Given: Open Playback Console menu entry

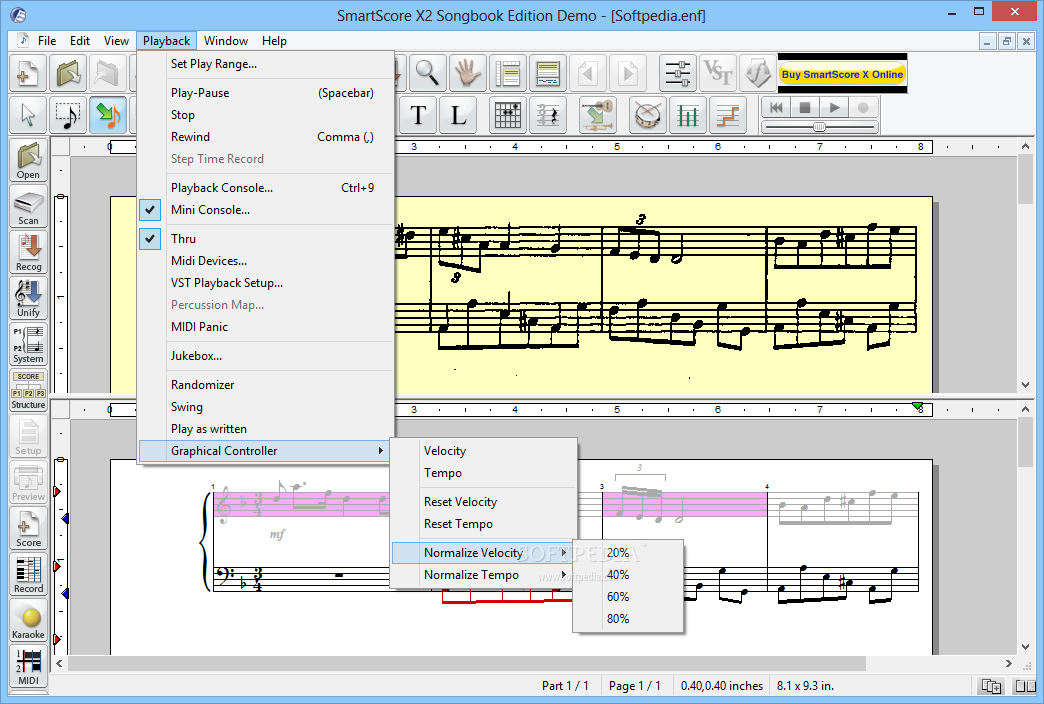Looking at the screenshot, I should pos(266,188).
